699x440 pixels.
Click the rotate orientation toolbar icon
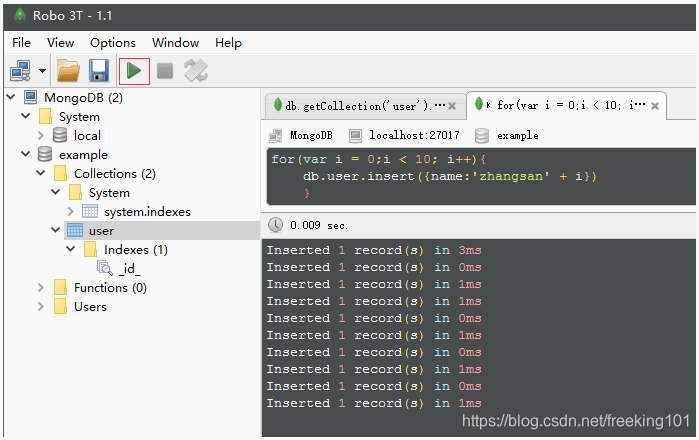196,71
